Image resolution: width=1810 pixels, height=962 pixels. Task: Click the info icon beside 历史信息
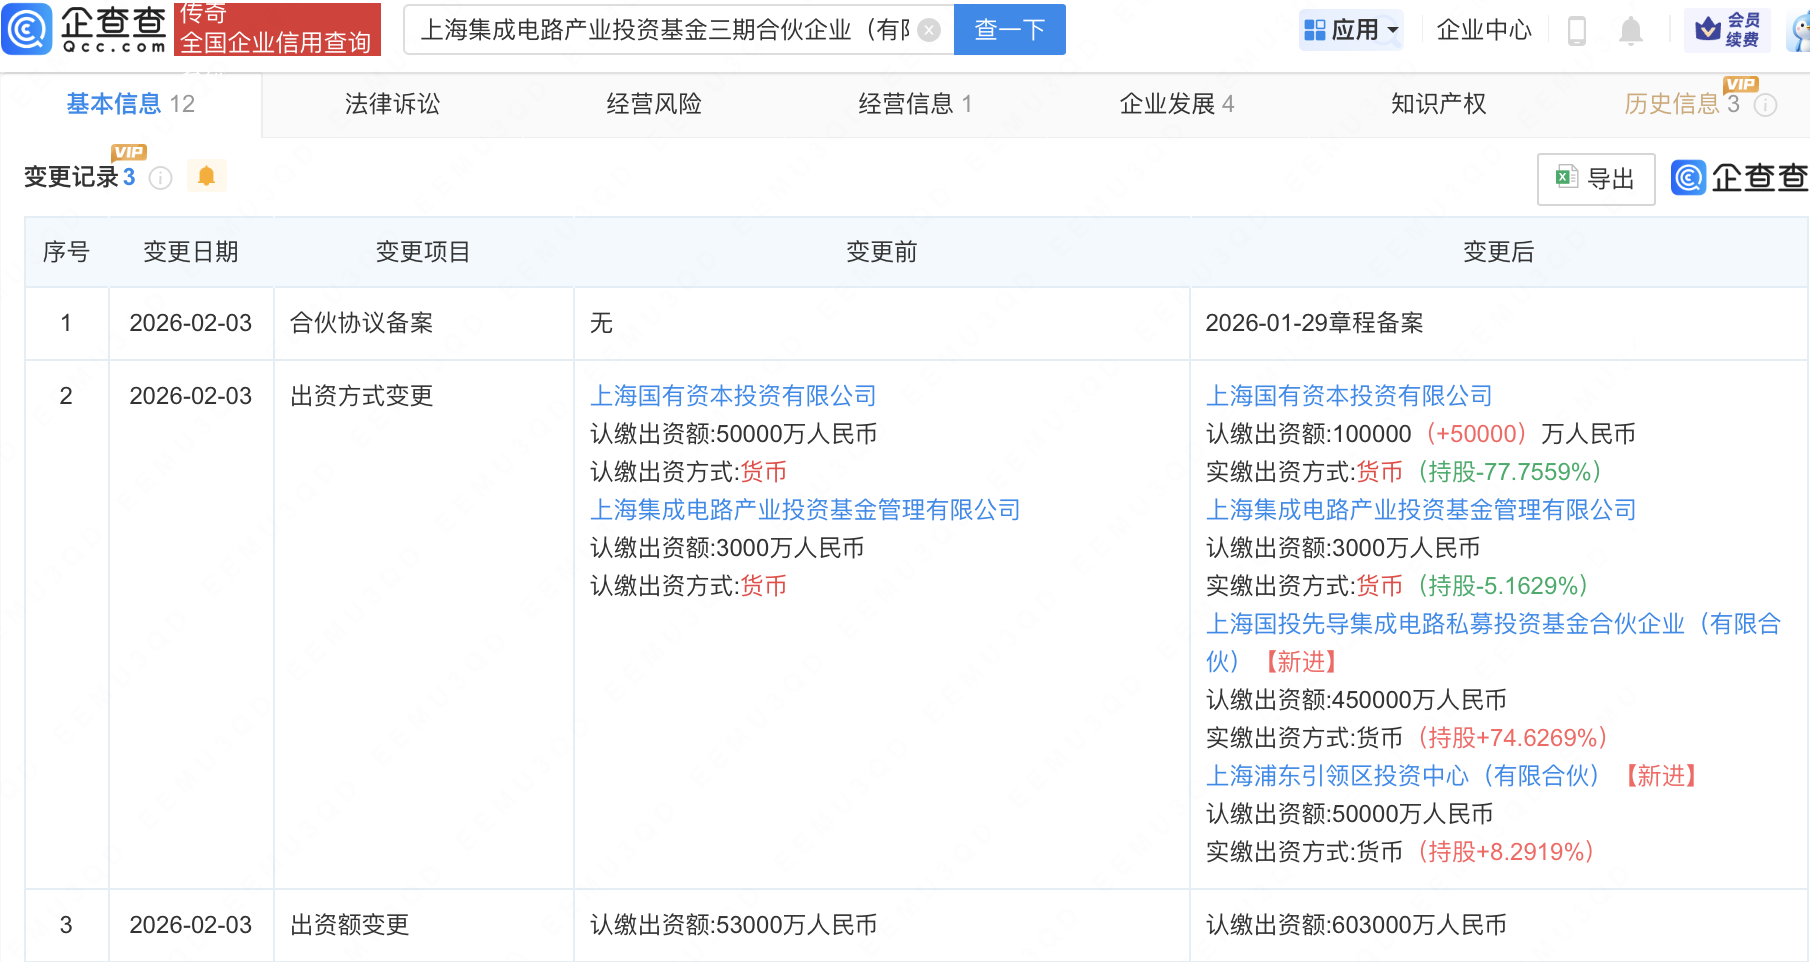(x=1766, y=105)
